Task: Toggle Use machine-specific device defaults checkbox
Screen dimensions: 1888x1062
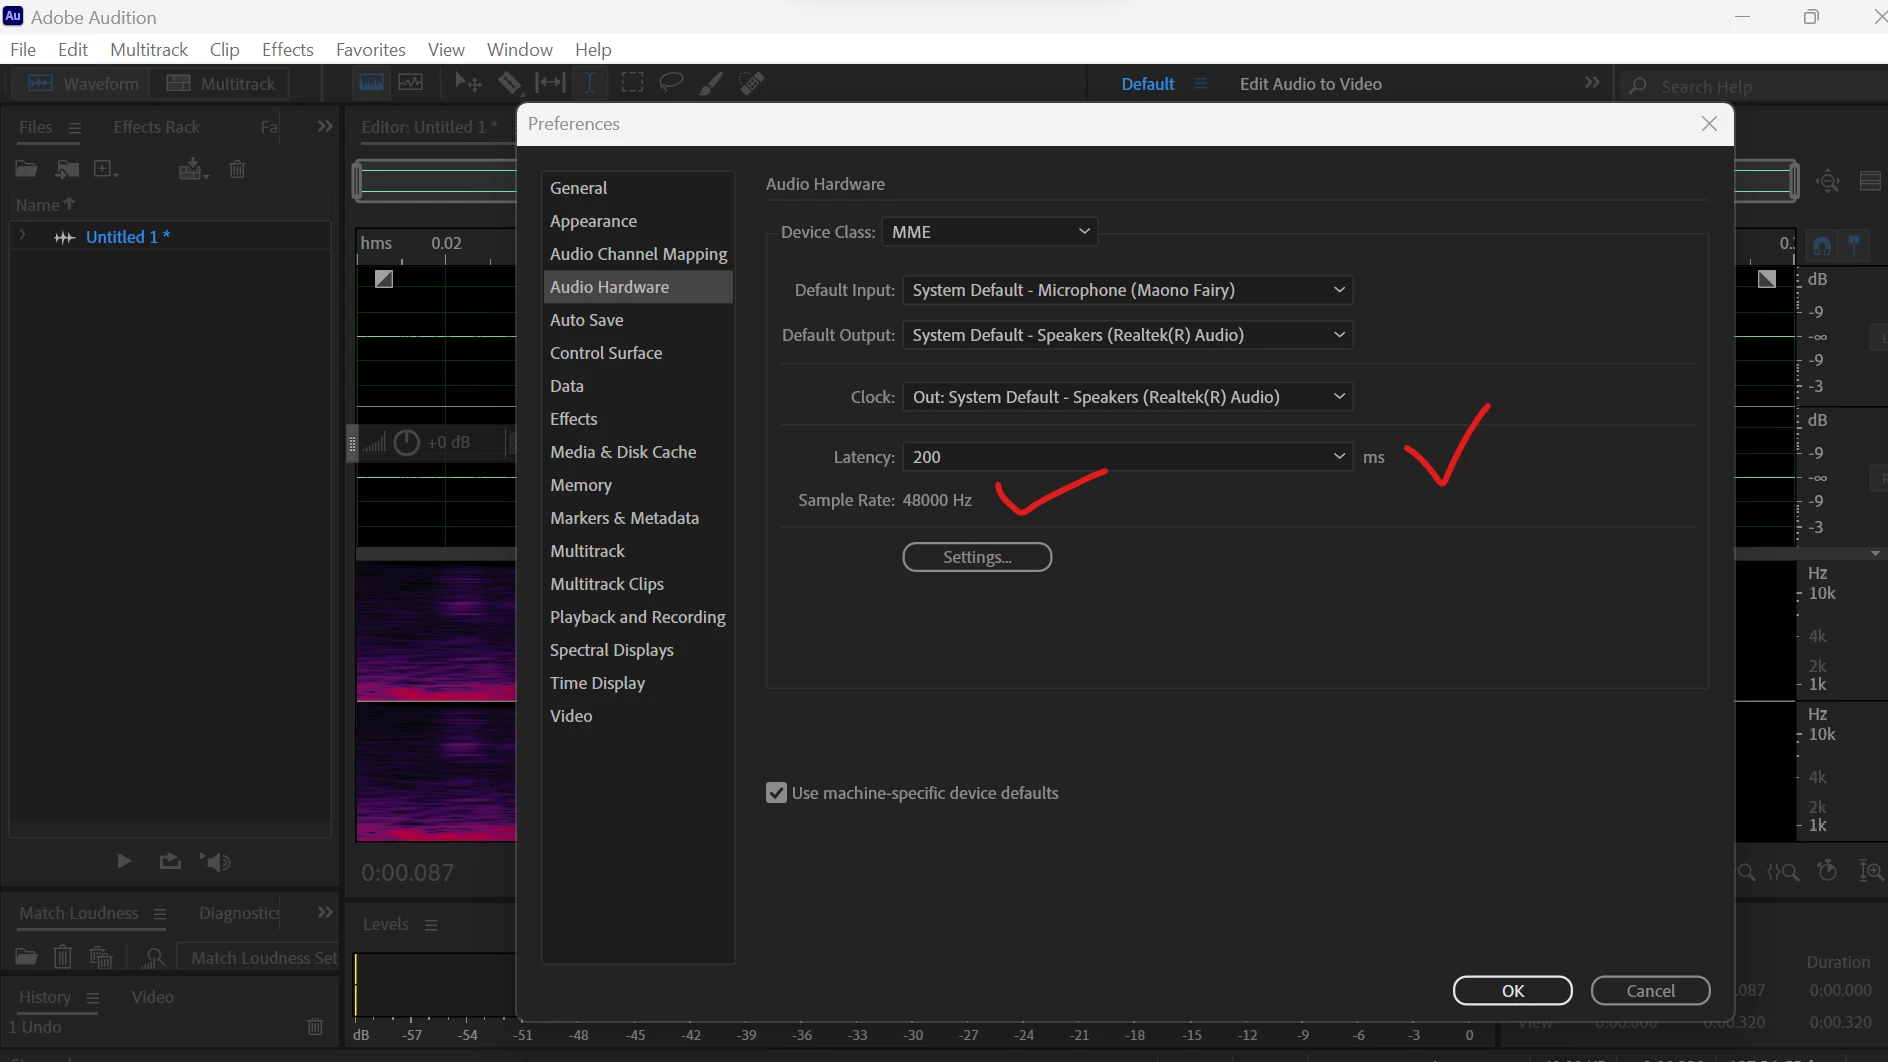Action: pos(776,793)
